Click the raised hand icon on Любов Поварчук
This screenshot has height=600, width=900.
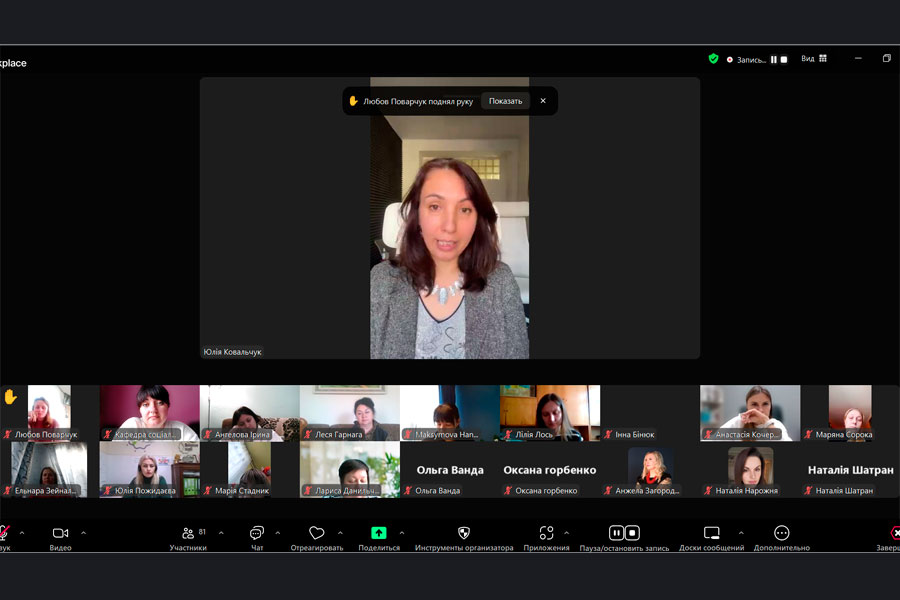point(10,397)
